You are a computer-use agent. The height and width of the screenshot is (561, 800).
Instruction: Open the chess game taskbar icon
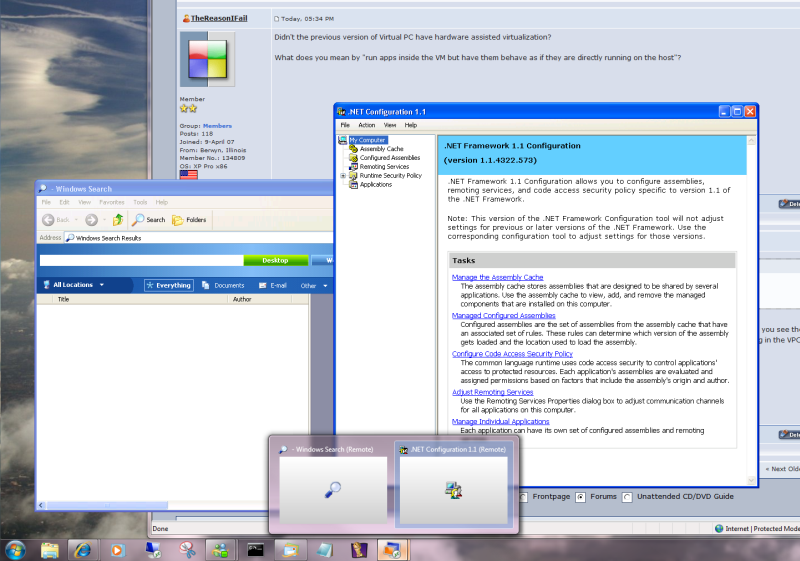click(x=359, y=550)
